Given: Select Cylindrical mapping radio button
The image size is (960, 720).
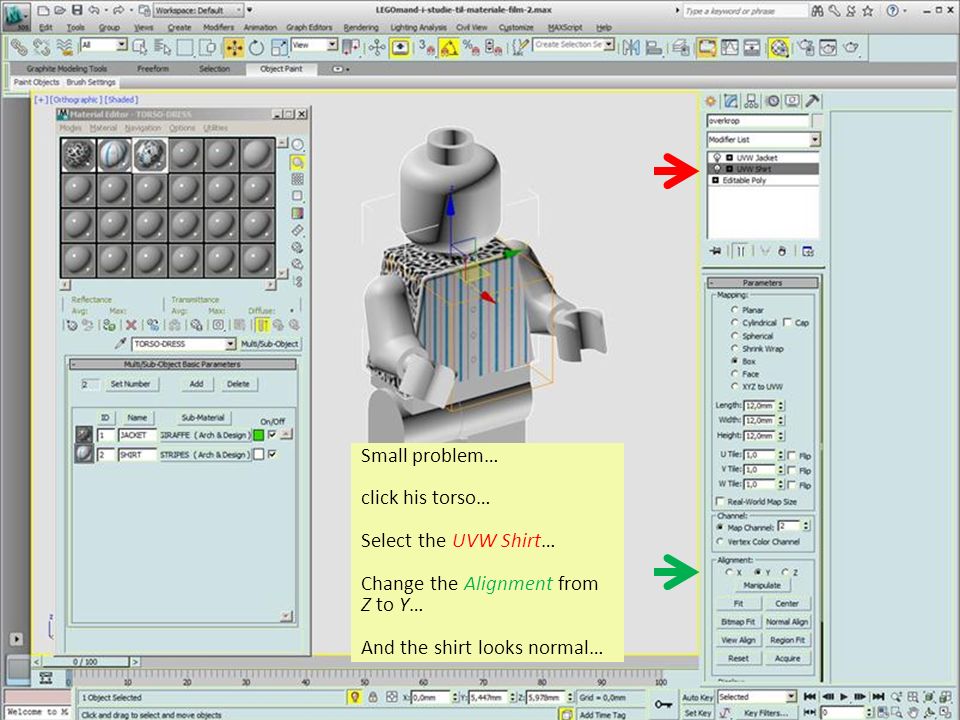Looking at the screenshot, I should (x=734, y=323).
